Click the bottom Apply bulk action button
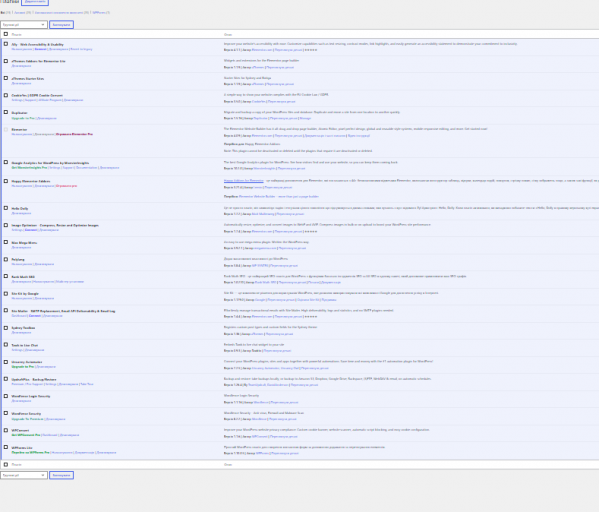The height and width of the screenshot is (512, 599). tap(61, 475)
